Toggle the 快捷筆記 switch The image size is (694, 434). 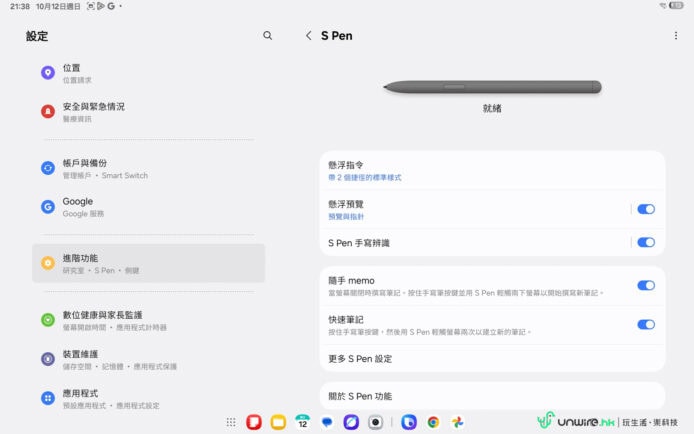646,324
